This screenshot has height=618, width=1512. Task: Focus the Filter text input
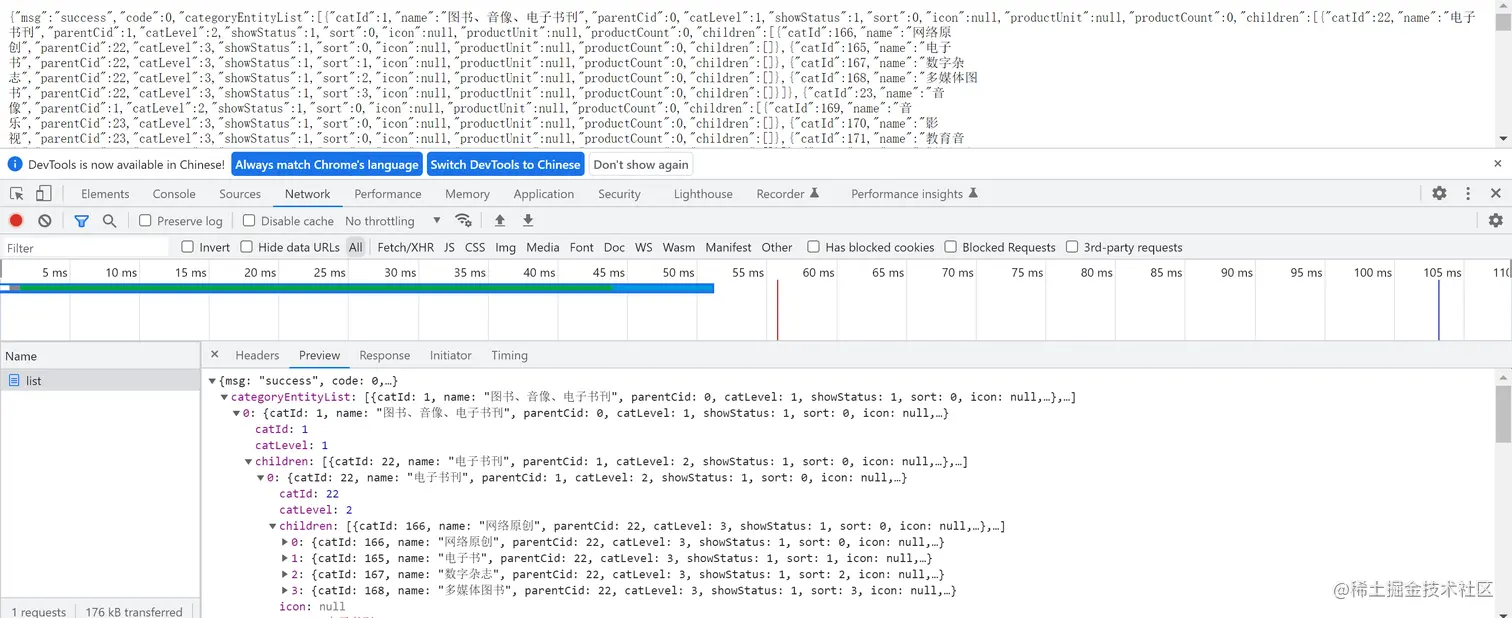(x=87, y=247)
